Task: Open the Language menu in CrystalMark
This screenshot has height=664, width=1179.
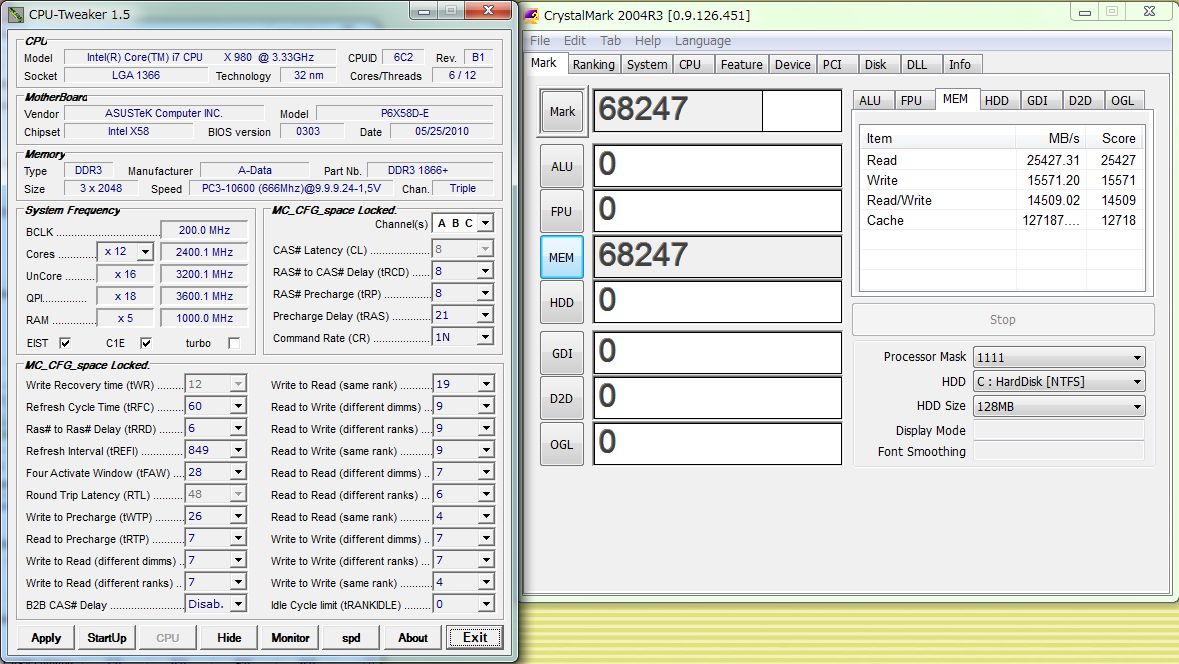Action: click(x=702, y=41)
